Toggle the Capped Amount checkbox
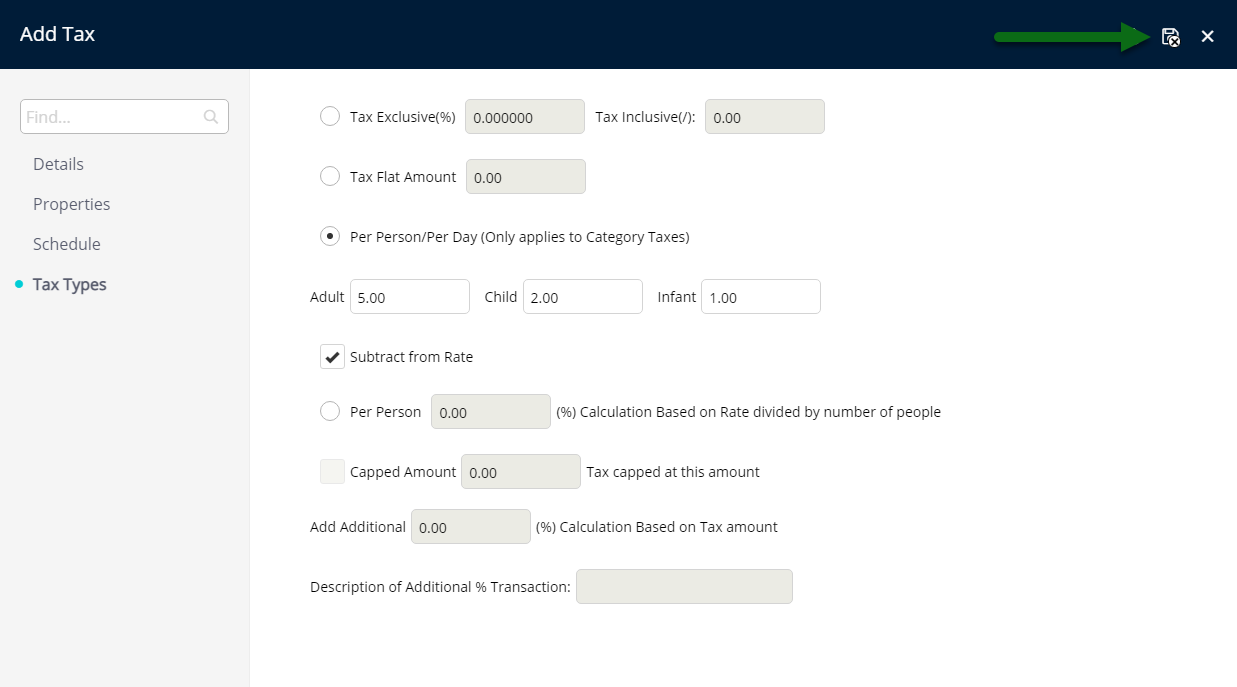This screenshot has width=1237, height=687. [x=332, y=471]
